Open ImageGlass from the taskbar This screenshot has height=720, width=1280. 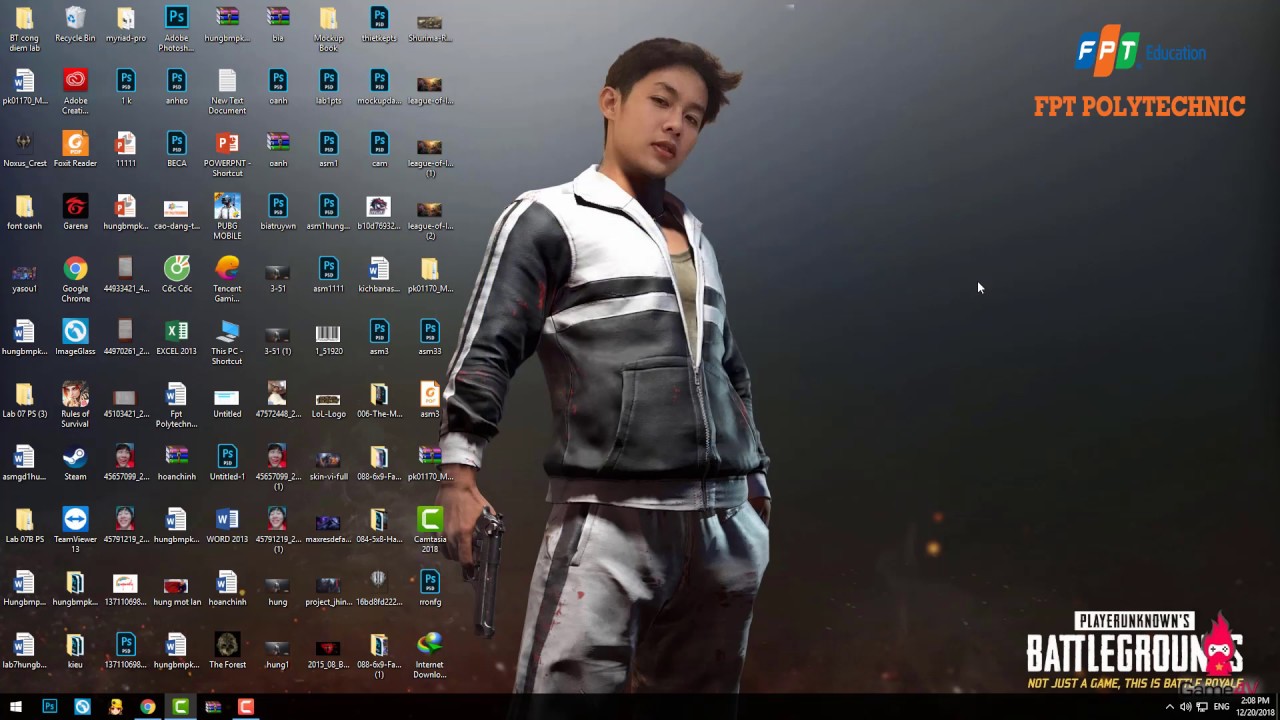82,707
